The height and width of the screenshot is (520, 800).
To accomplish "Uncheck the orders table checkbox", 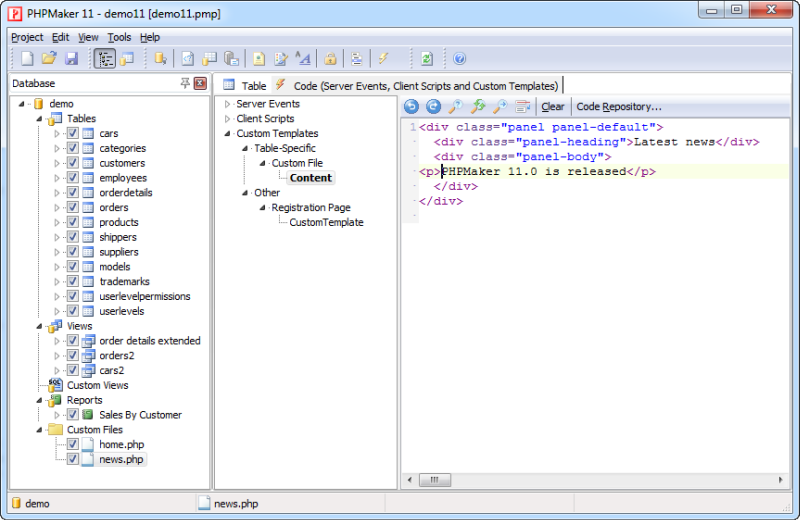I will pyautogui.click(x=72, y=207).
